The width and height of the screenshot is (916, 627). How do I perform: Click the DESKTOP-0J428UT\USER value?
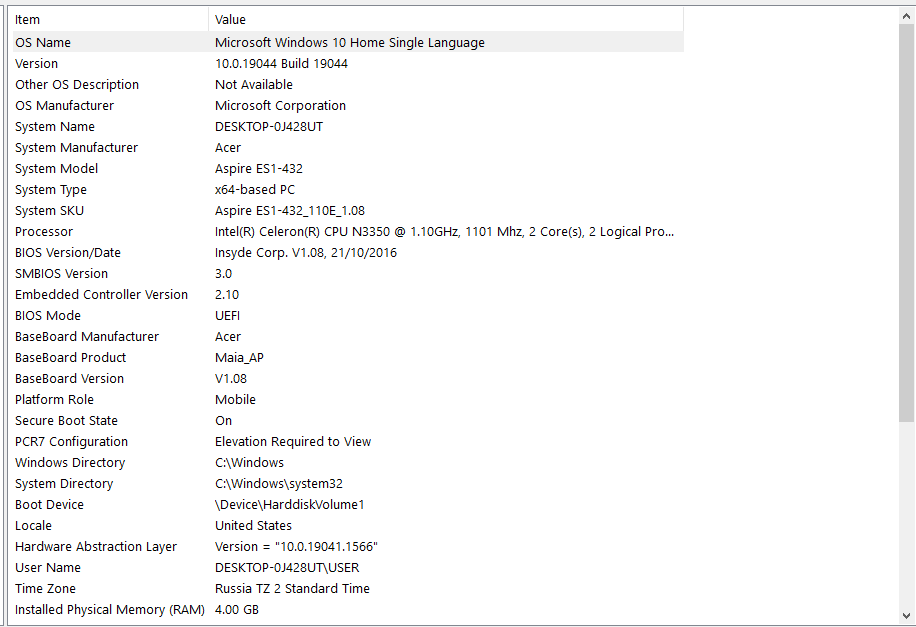(287, 569)
